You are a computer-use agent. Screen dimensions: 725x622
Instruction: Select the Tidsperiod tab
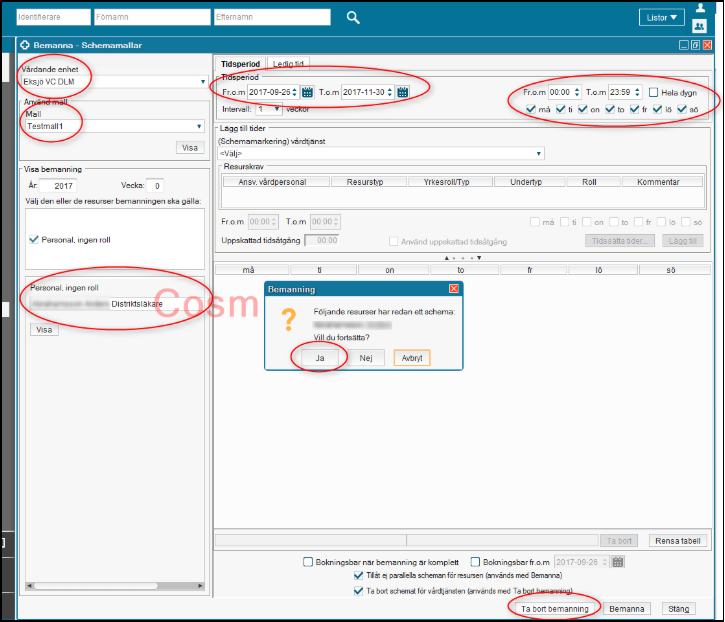pos(239,63)
